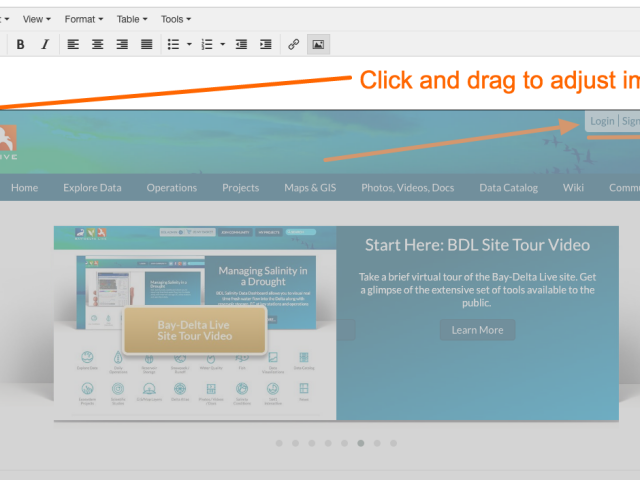The height and width of the screenshot is (480, 640).
Task: Open the Table menu
Action: 132,19
